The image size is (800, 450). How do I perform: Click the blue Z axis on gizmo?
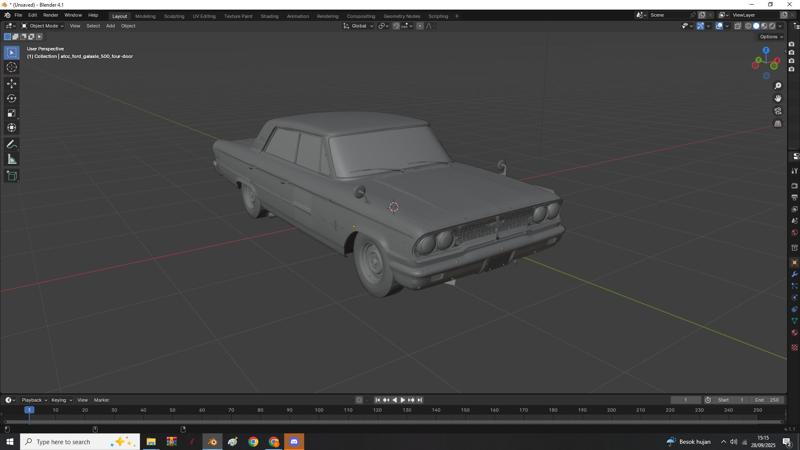[766, 51]
